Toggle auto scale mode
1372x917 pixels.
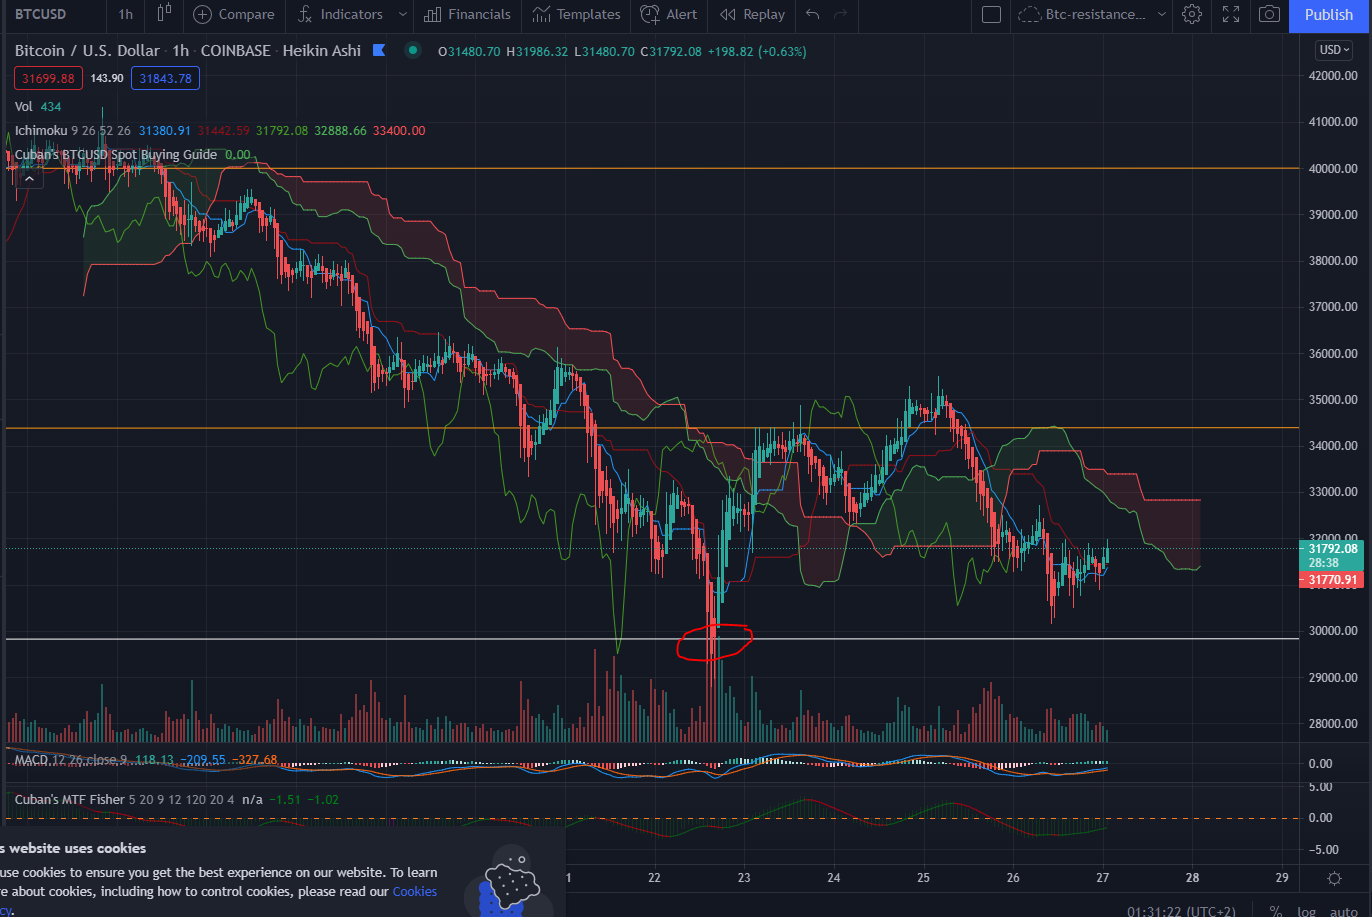click(1343, 911)
